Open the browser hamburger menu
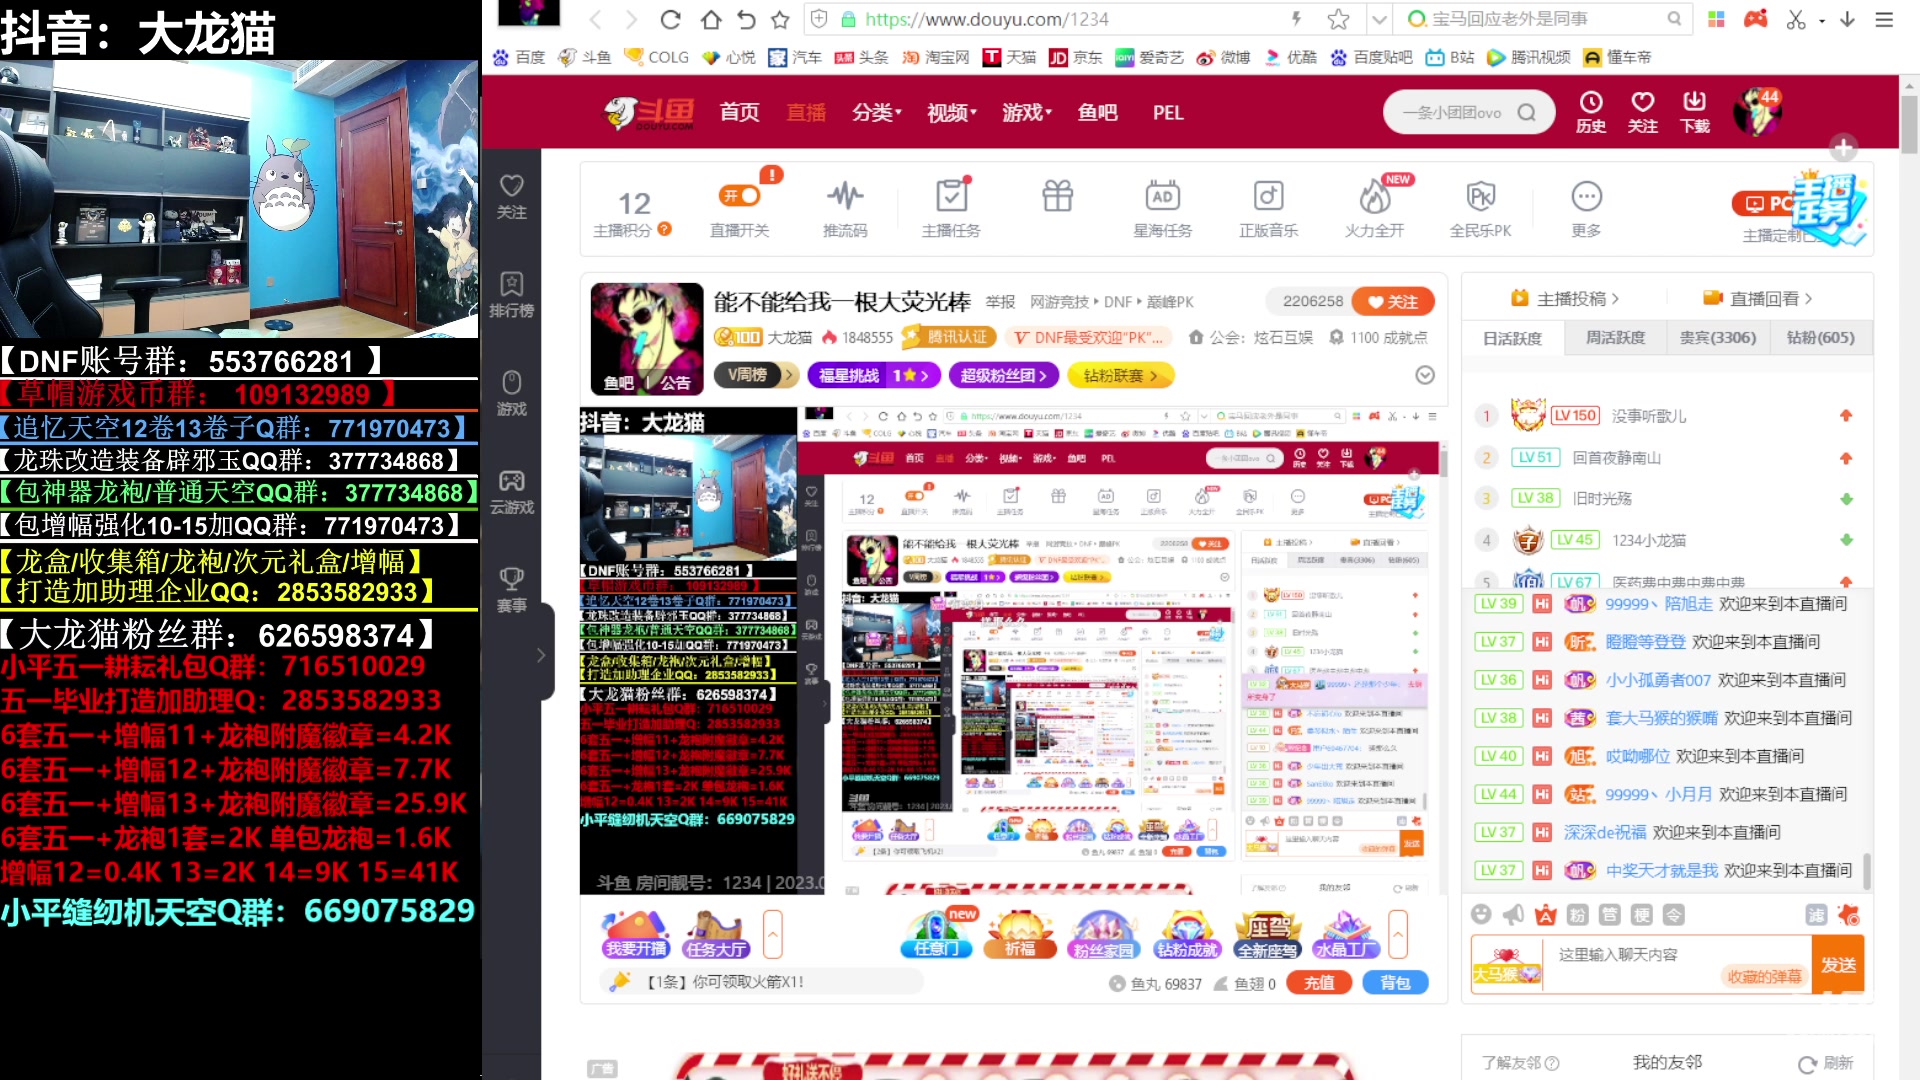This screenshot has width=1920, height=1080. point(1884,19)
